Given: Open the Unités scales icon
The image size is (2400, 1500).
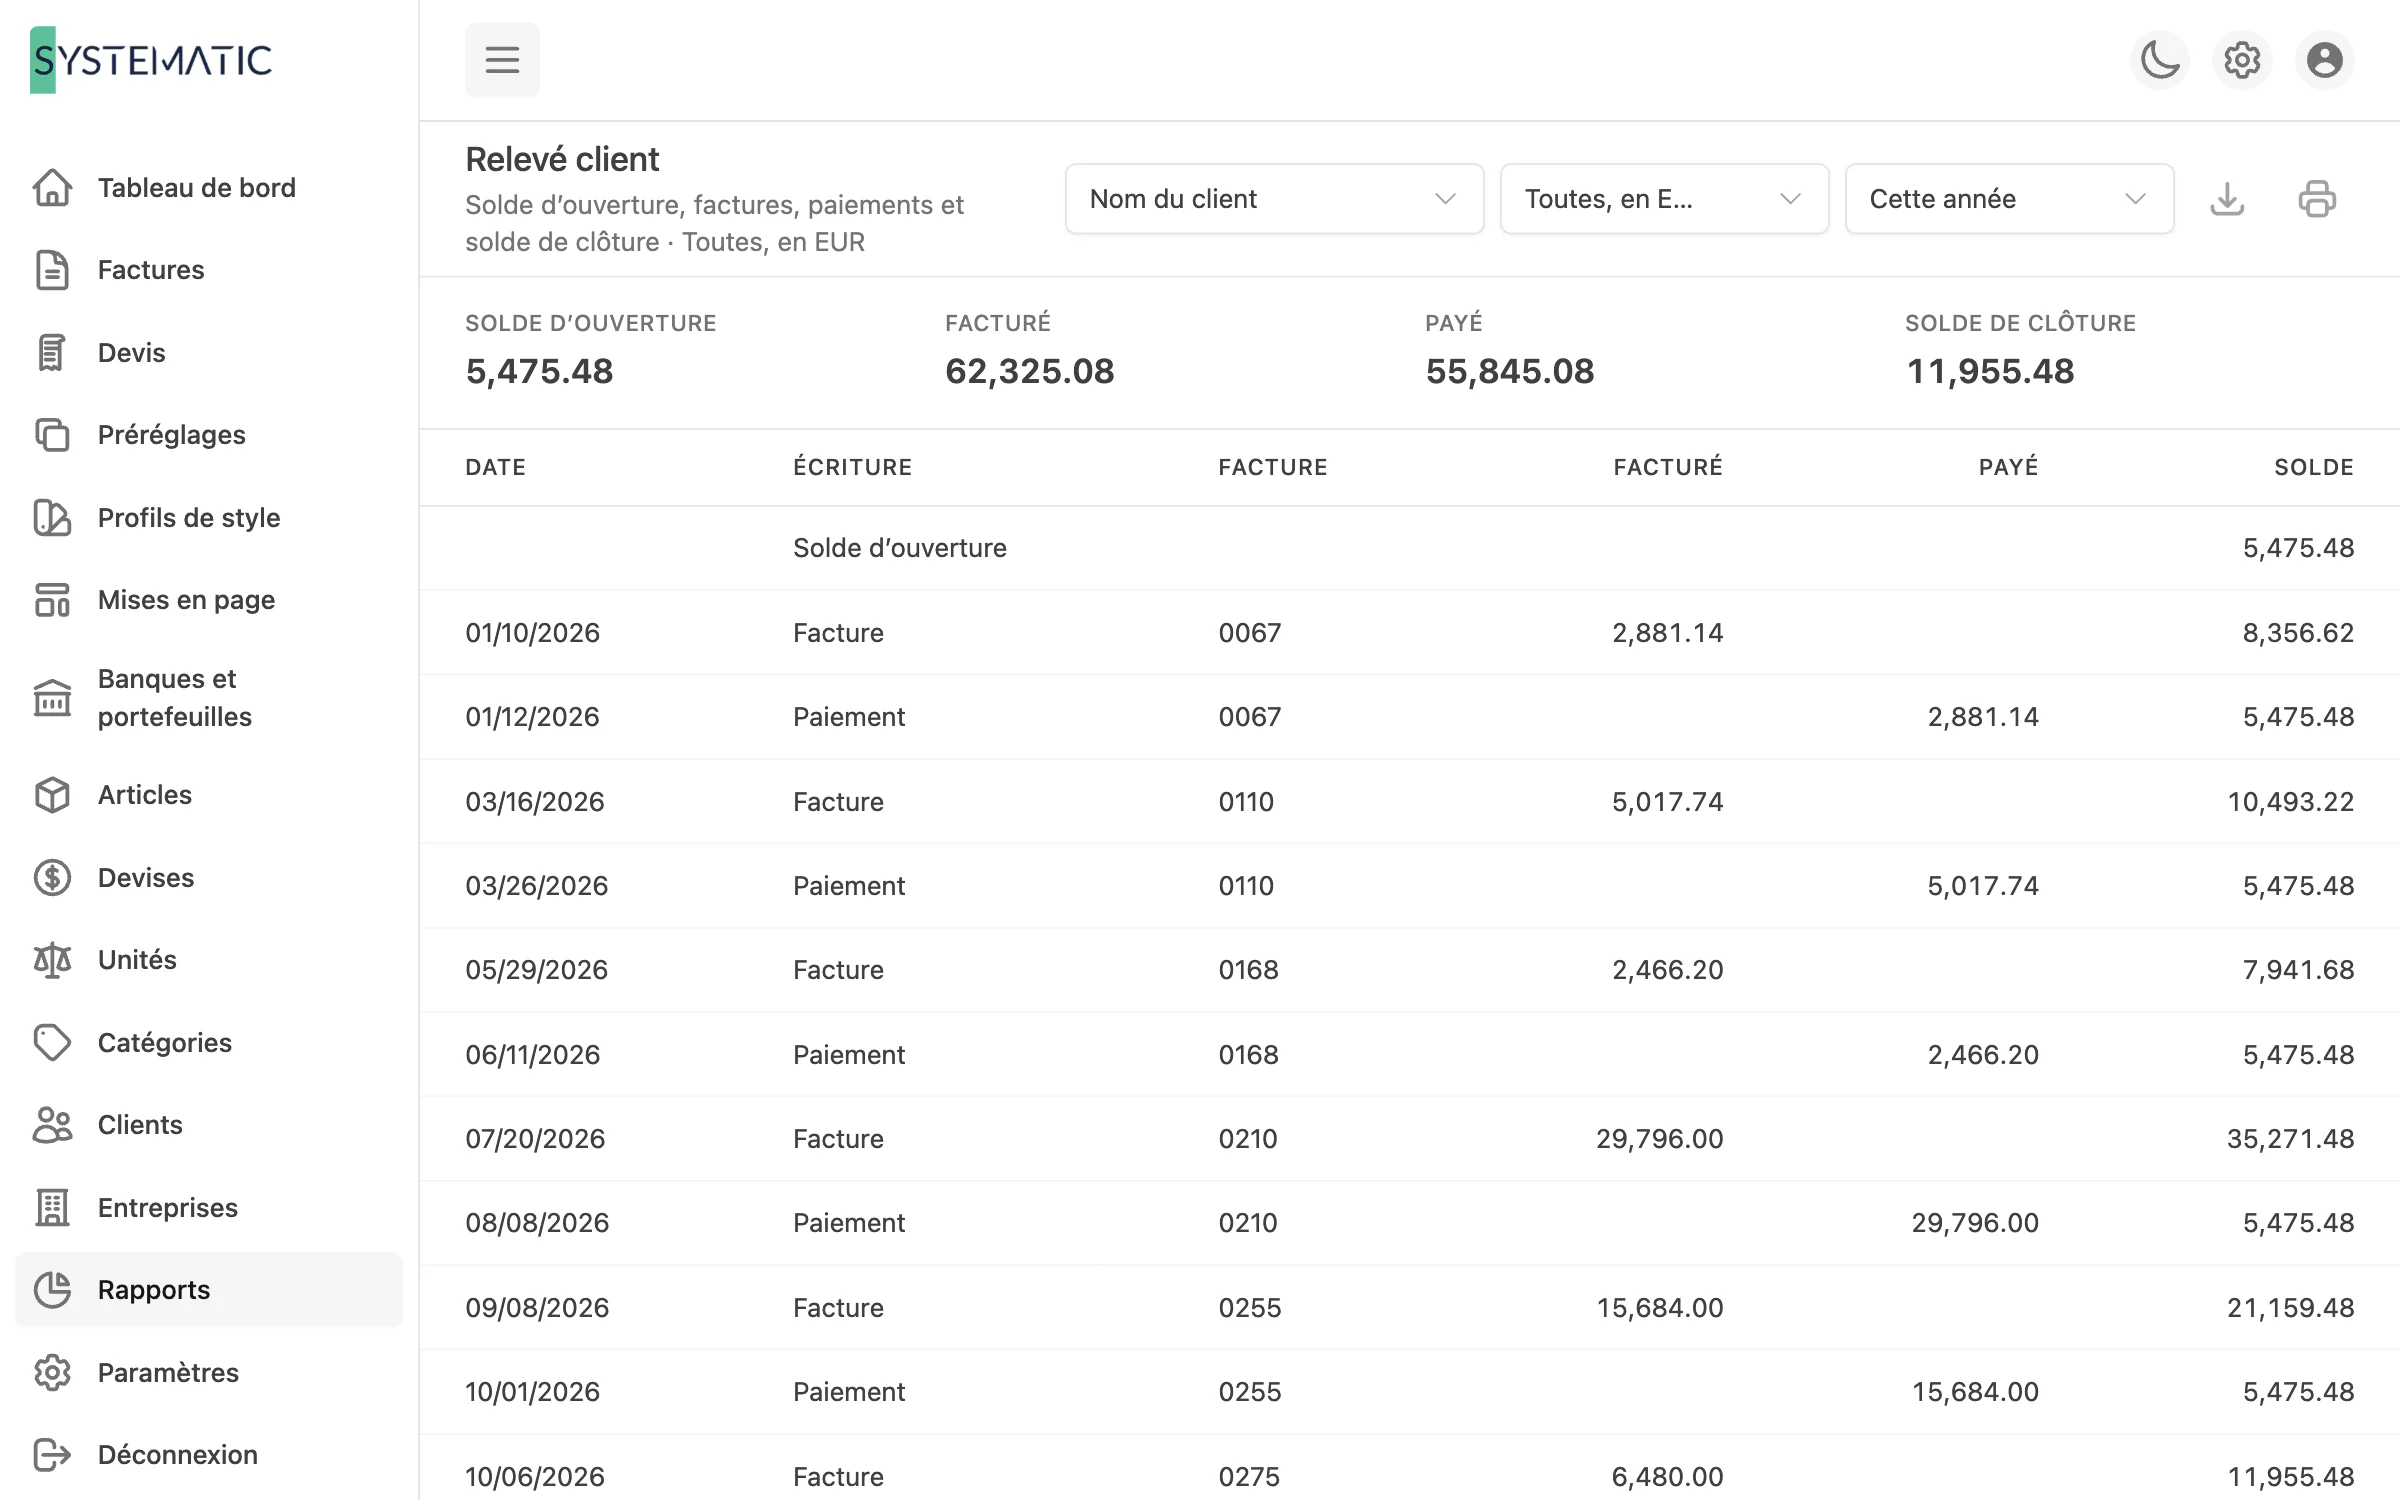Looking at the screenshot, I should [x=52, y=960].
